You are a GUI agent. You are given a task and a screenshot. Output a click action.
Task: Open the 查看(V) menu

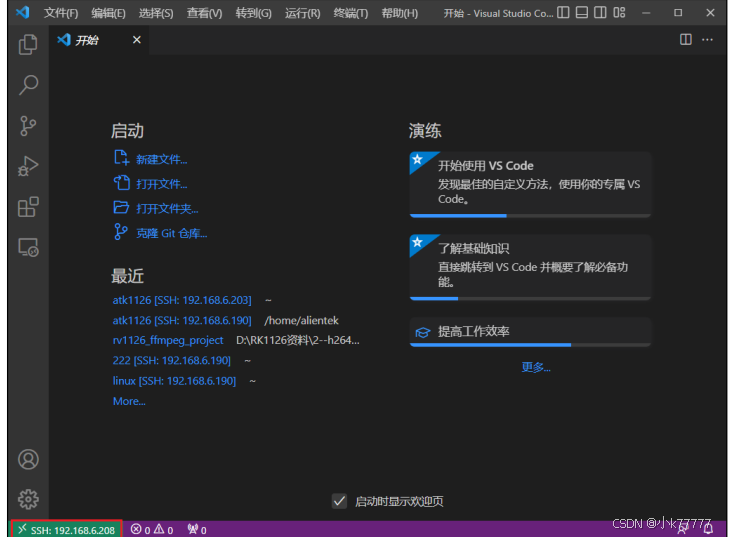pos(204,13)
